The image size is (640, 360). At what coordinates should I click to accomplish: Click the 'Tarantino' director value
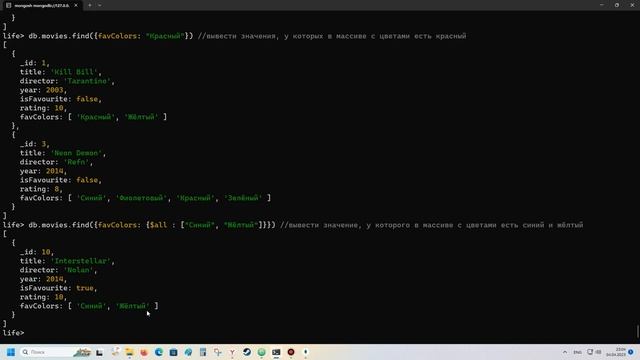point(87,81)
